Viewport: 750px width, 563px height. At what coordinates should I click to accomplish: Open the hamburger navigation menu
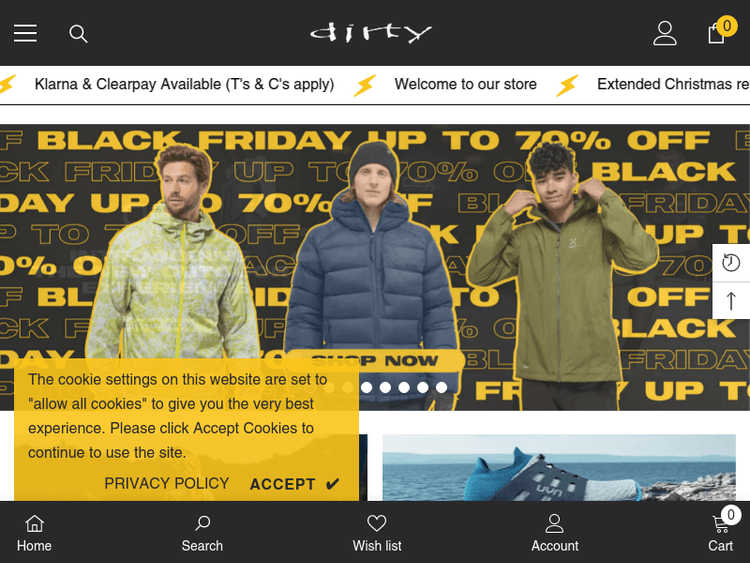(x=25, y=33)
